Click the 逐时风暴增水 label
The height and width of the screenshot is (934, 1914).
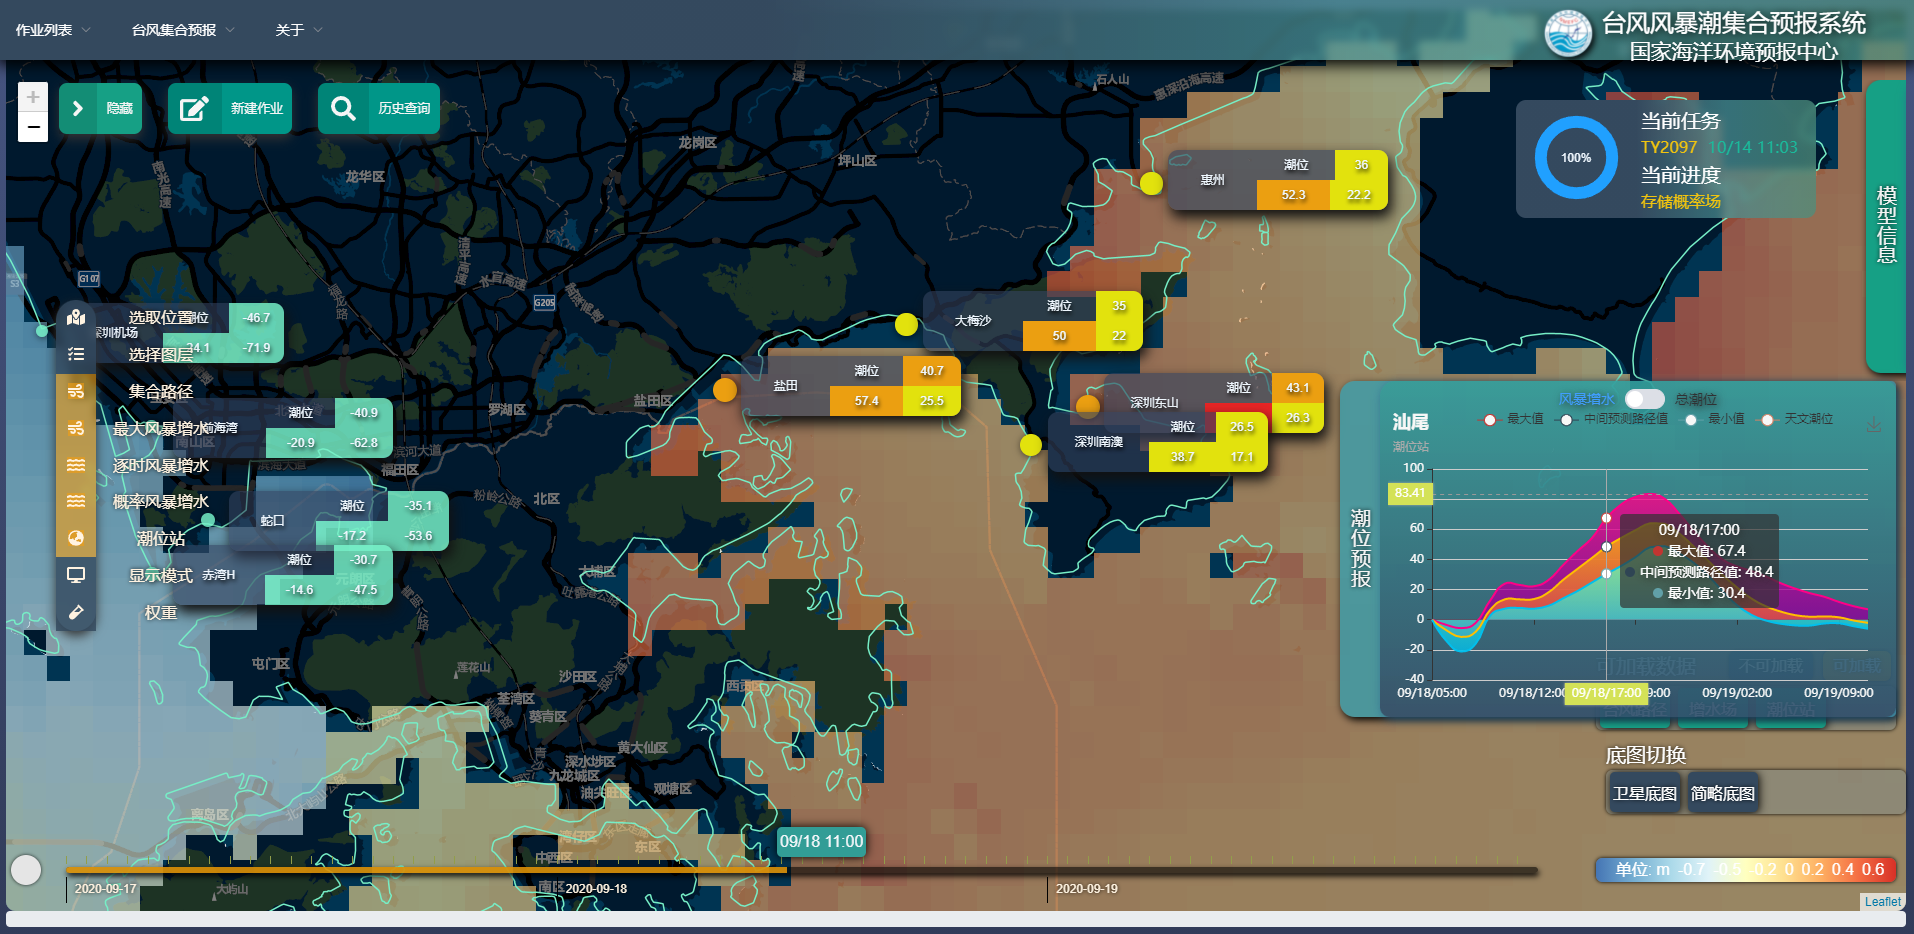[161, 465]
